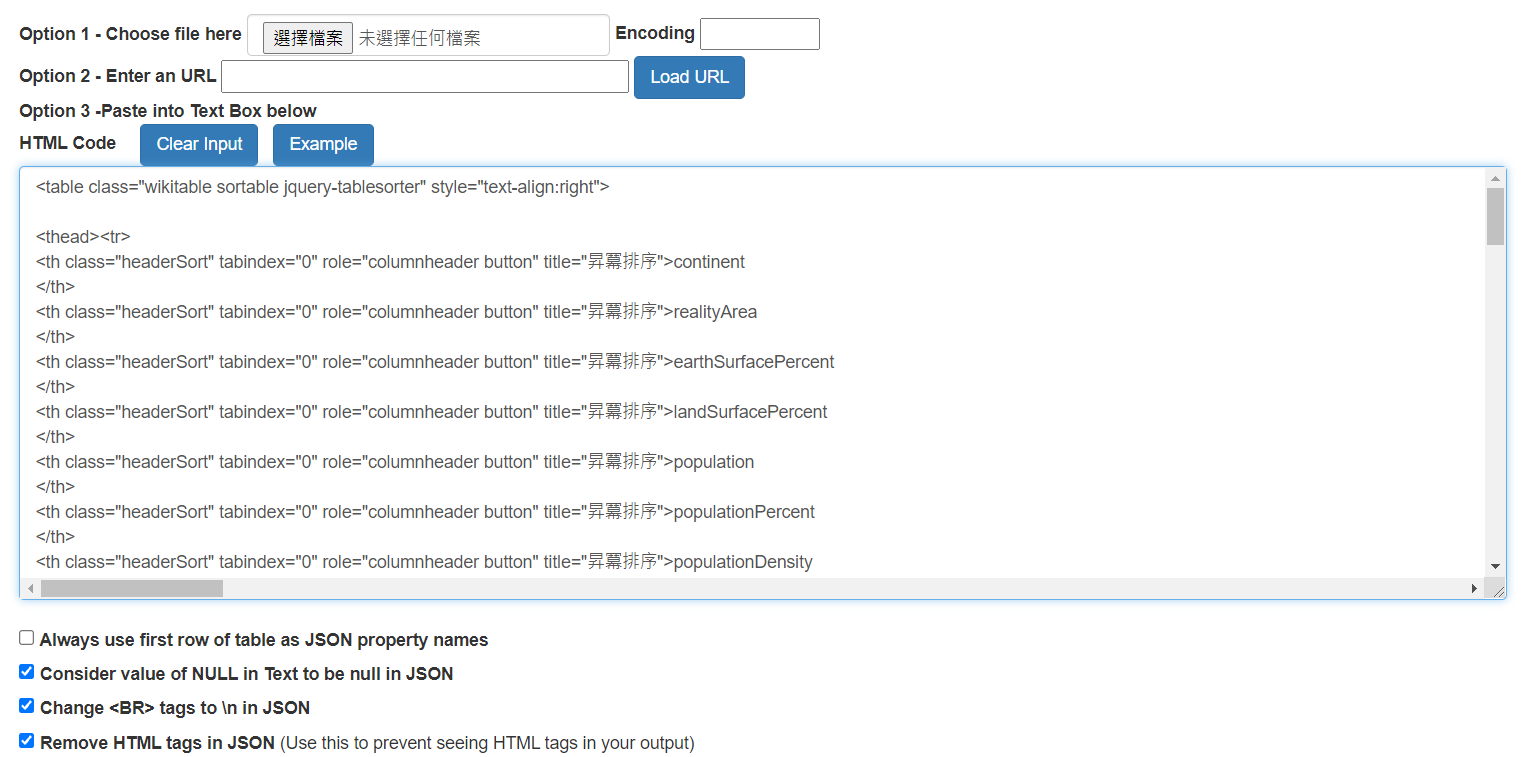Click the opening table tag line in code
Image resolution: width=1536 pixels, height=757 pixels.
click(x=322, y=187)
